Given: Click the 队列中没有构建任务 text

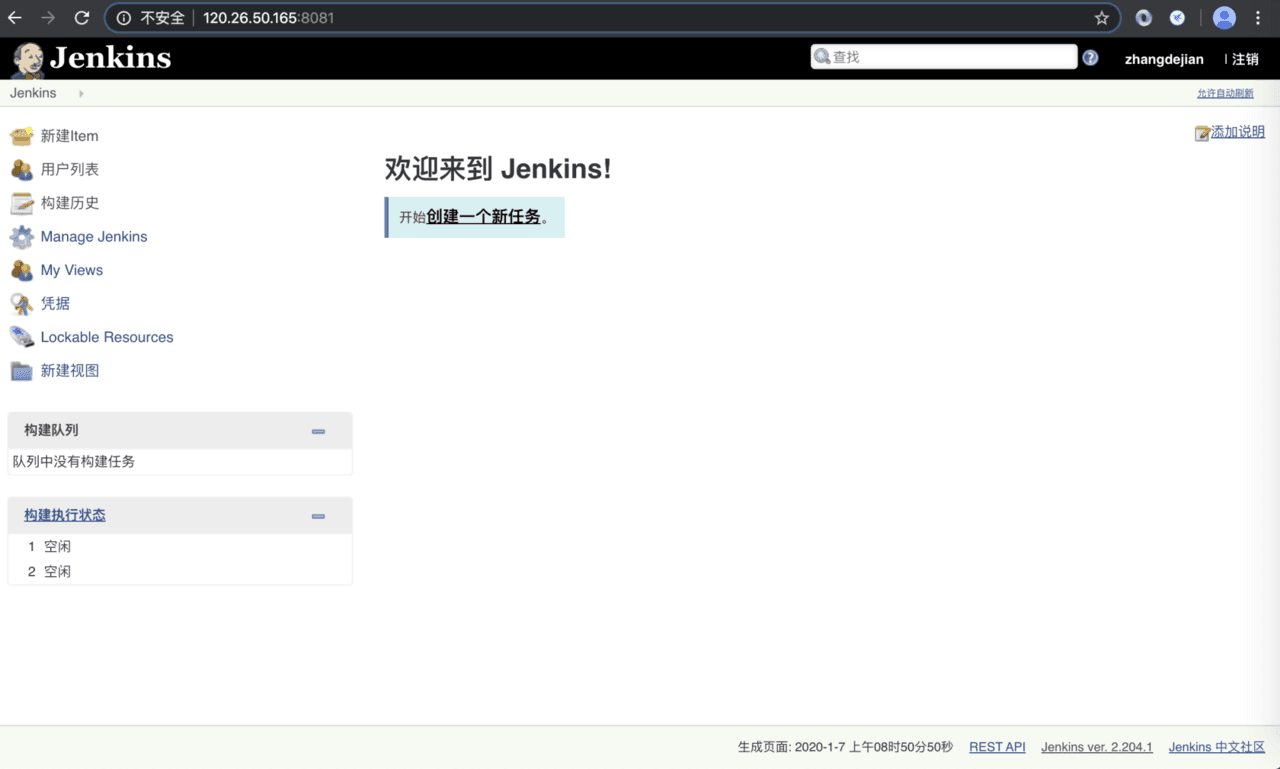Looking at the screenshot, I should pyautogui.click(x=74, y=462).
